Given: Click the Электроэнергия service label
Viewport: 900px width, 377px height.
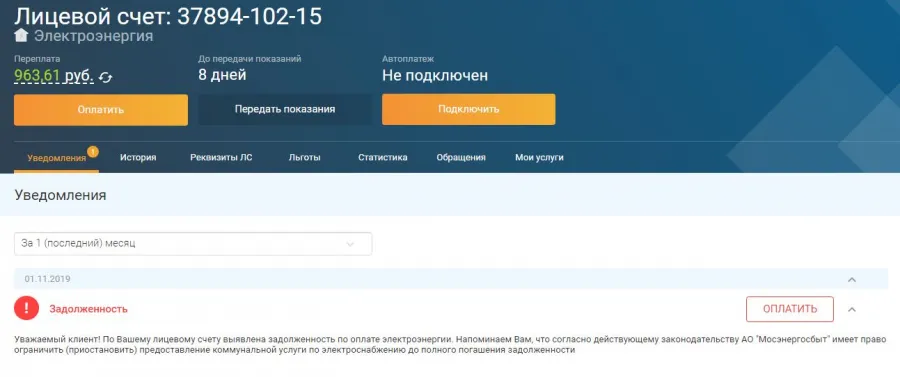Looking at the screenshot, I should coord(94,36).
